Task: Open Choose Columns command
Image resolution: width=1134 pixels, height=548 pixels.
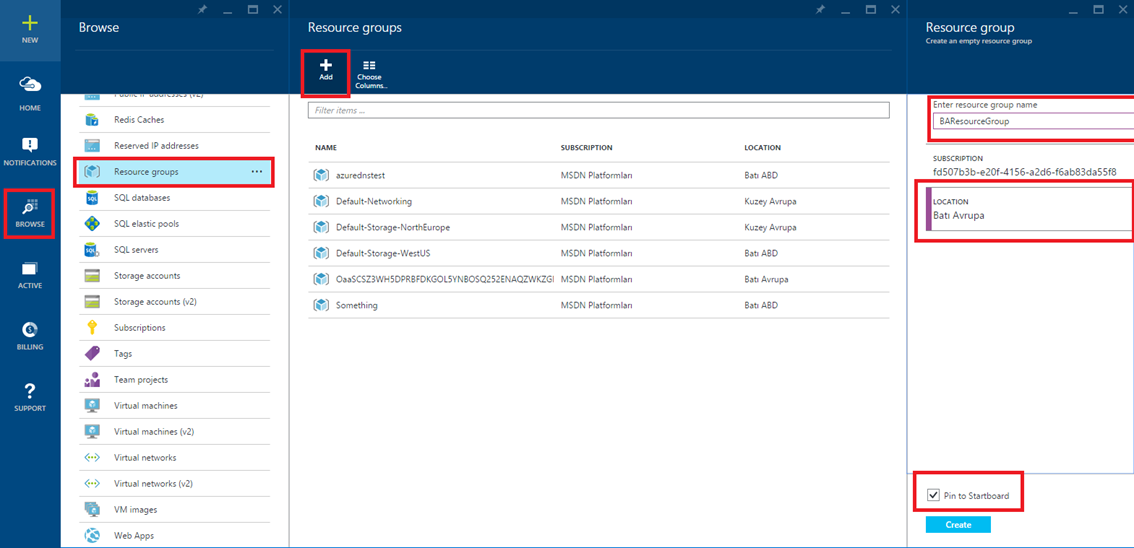Action: coord(372,74)
